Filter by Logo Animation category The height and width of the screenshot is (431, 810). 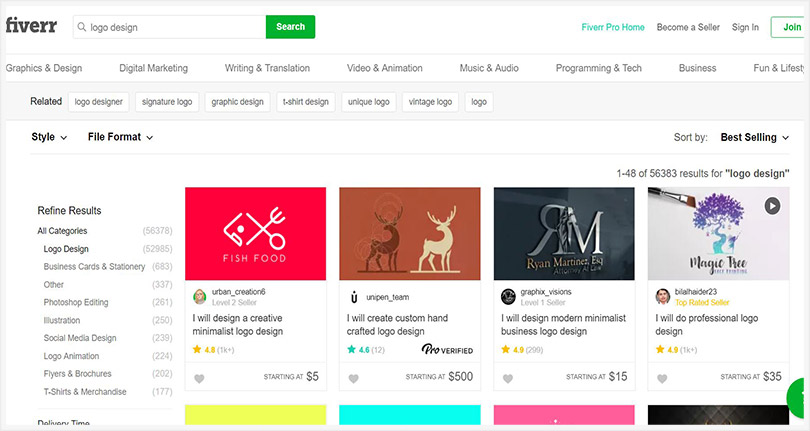click(x=71, y=356)
